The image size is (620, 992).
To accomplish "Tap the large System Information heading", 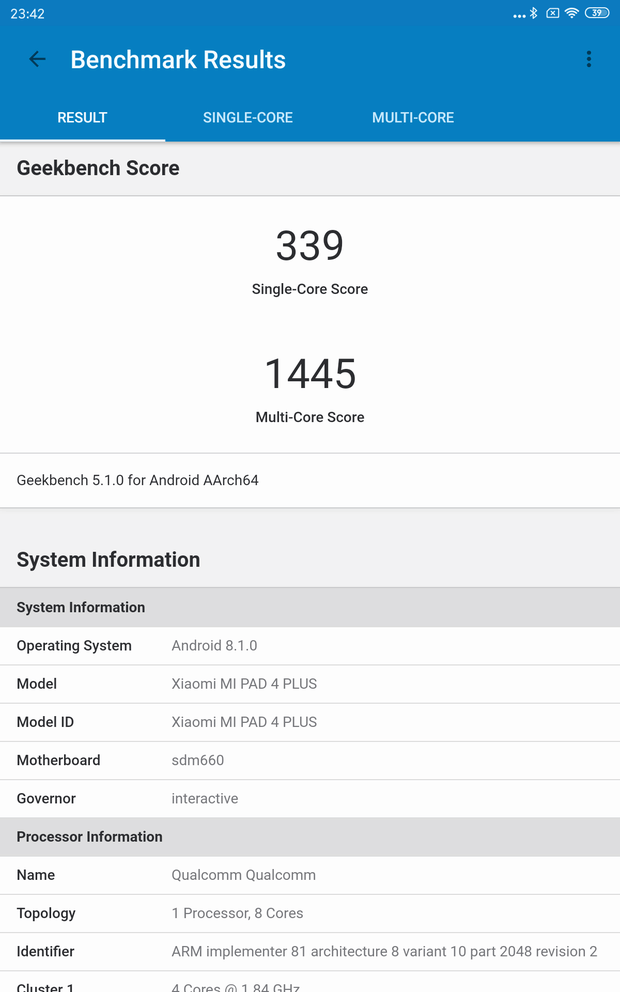I will coord(108,560).
